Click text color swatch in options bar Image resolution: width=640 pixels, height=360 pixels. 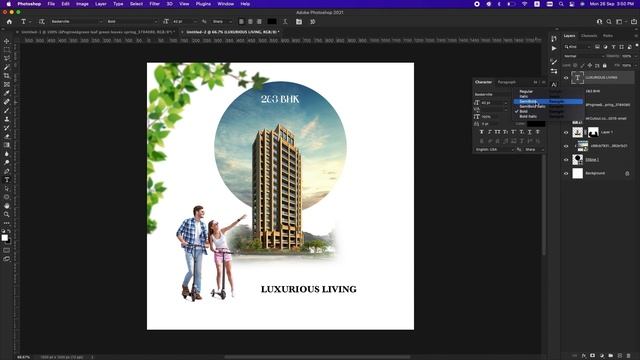click(272, 22)
